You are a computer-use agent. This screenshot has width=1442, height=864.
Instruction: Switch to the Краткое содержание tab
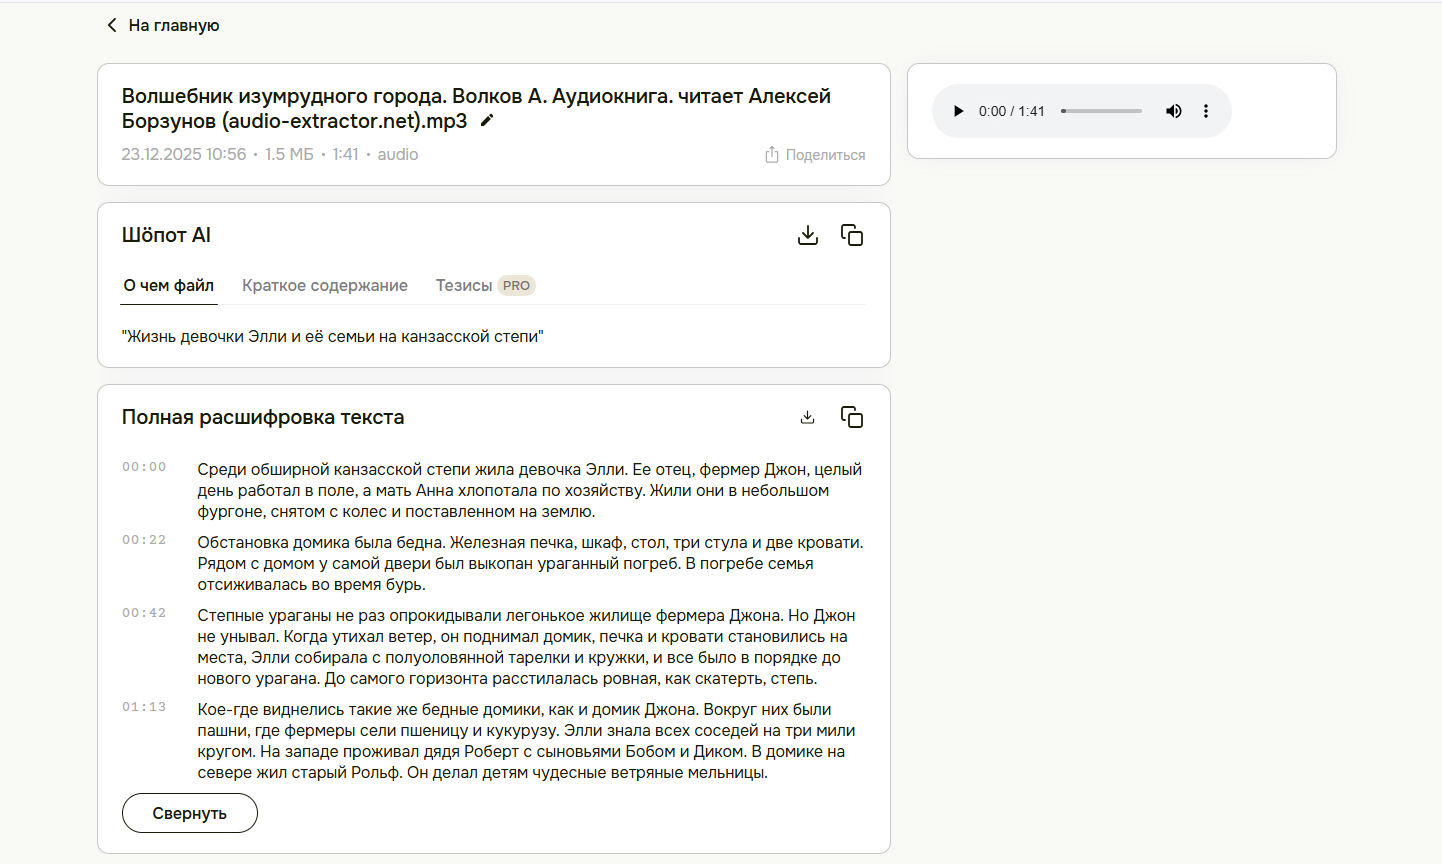(324, 285)
